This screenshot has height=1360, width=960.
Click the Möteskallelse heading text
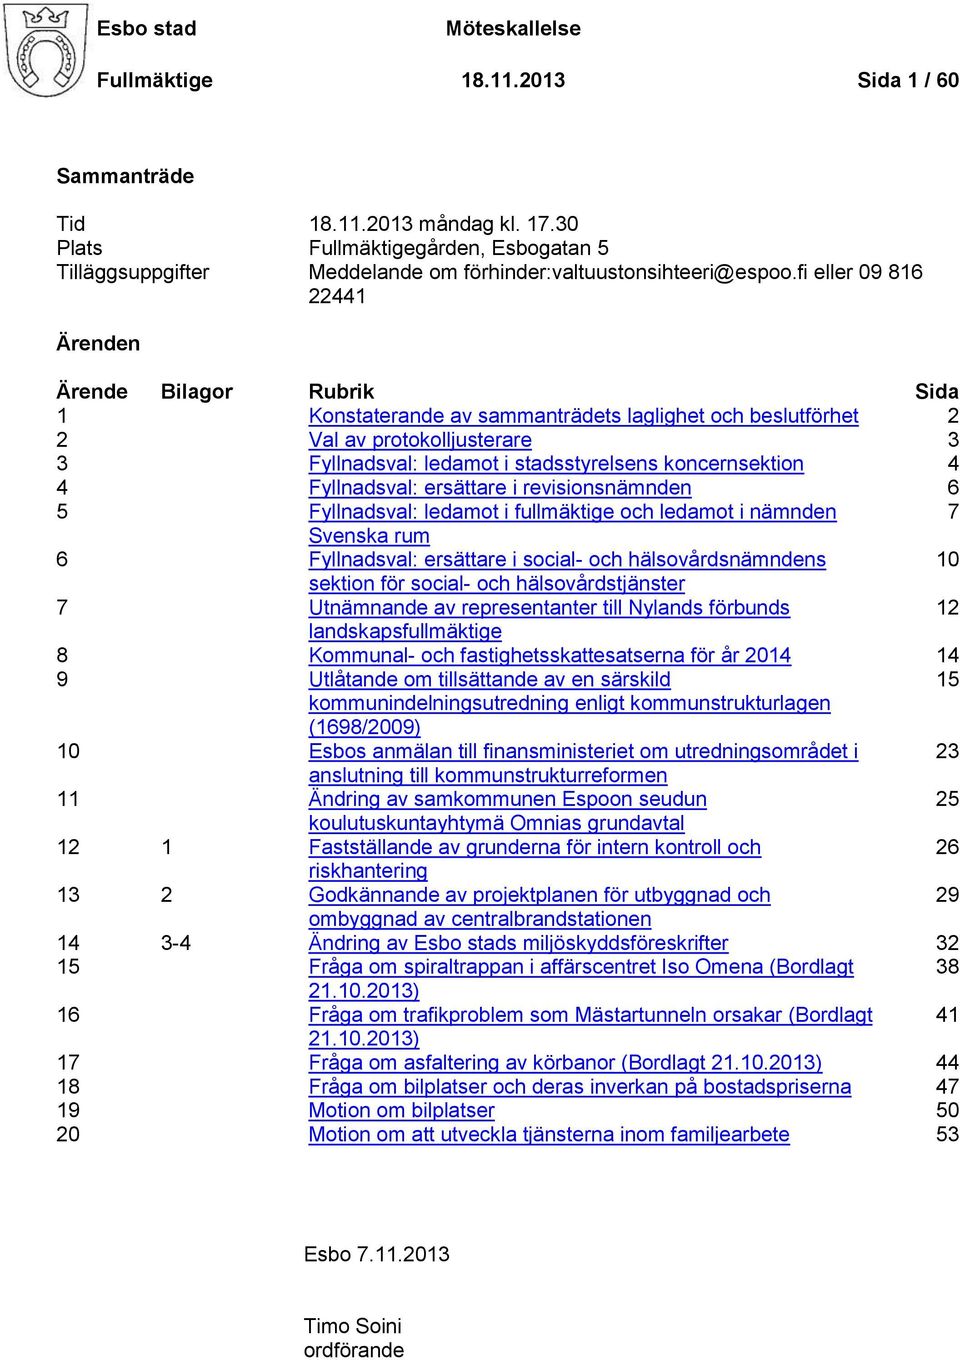pyautogui.click(x=513, y=29)
